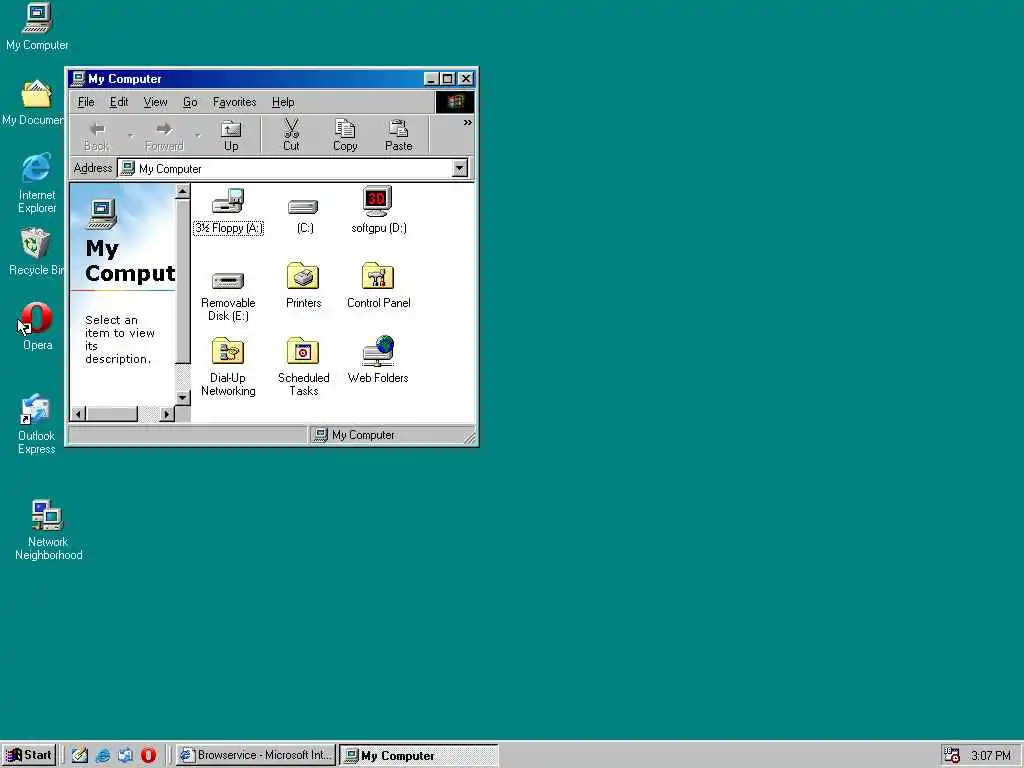Click the info pane horizontal scrollbar thumb
This screenshot has width=1024, height=768.
(112, 414)
